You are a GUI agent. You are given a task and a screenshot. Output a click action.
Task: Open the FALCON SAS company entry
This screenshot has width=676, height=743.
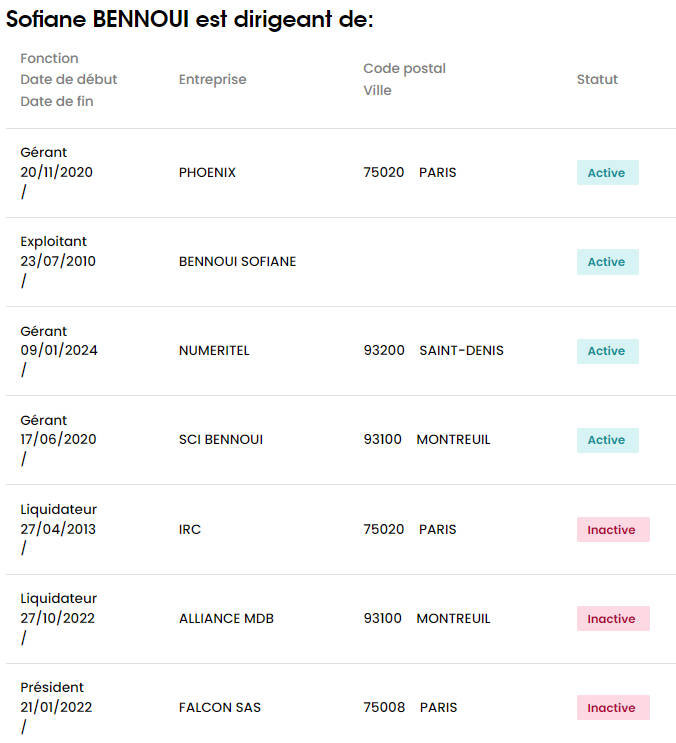(x=220, y=707)
